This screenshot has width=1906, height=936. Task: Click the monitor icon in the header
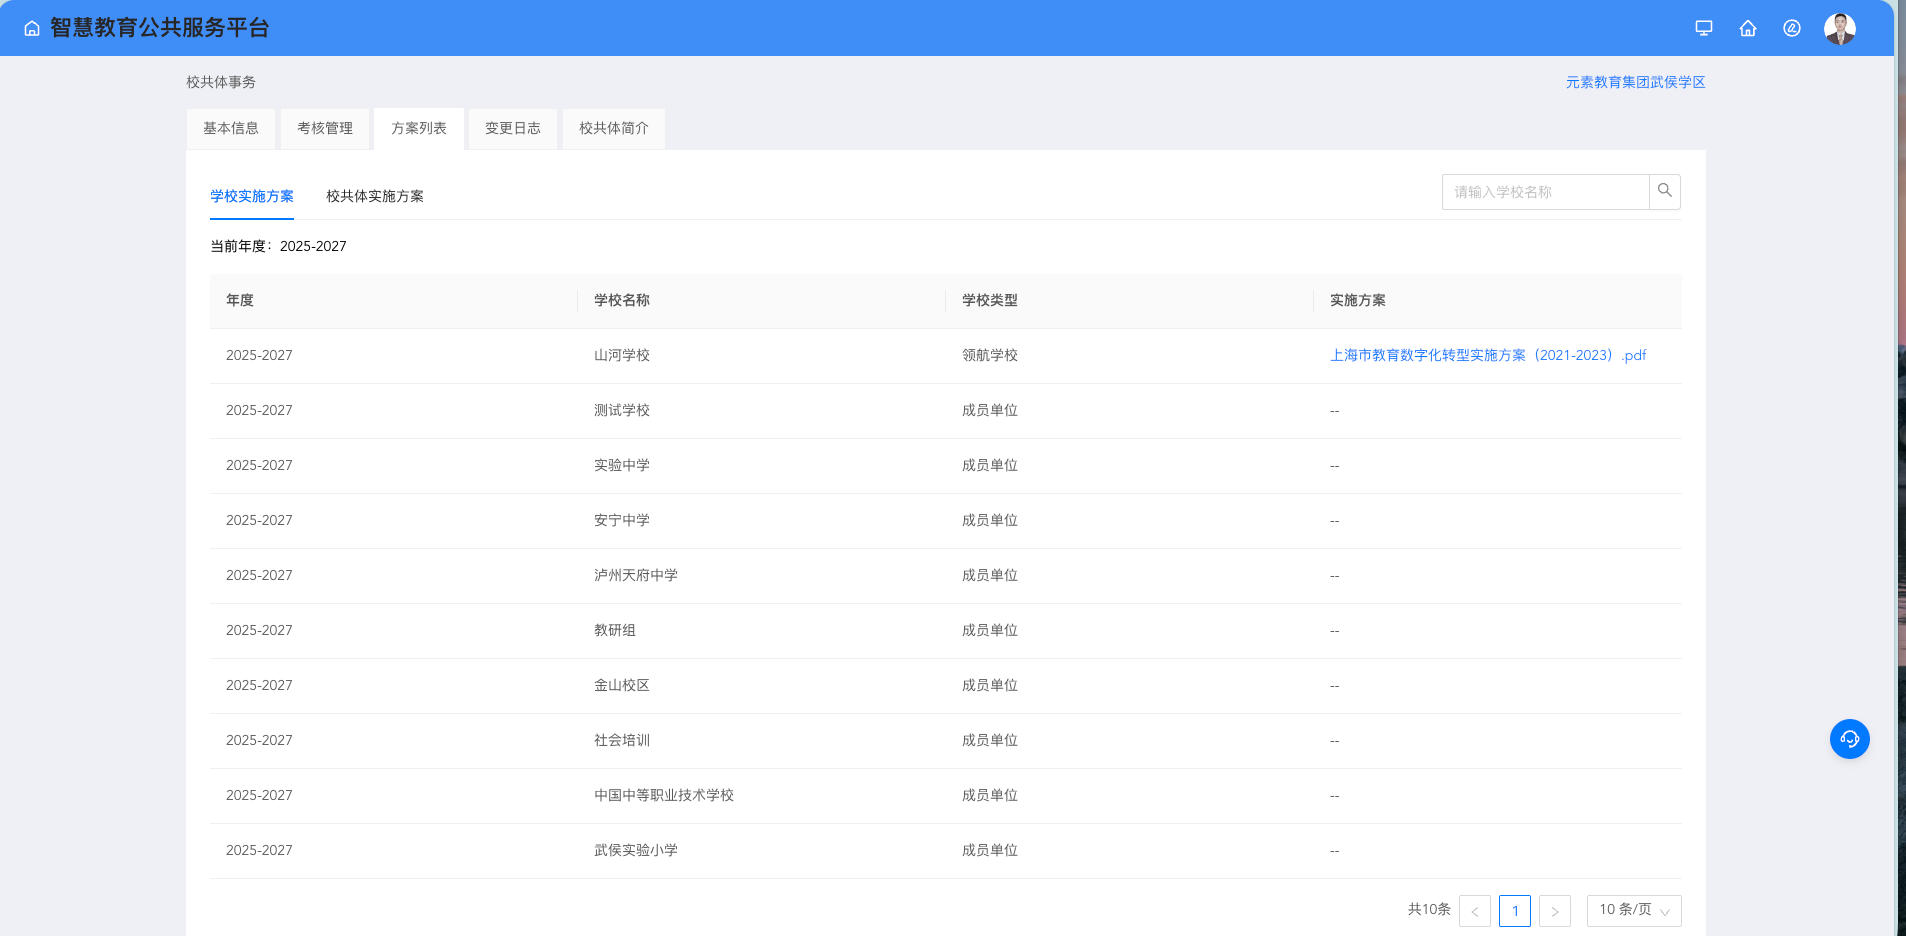coord(1704,28)
